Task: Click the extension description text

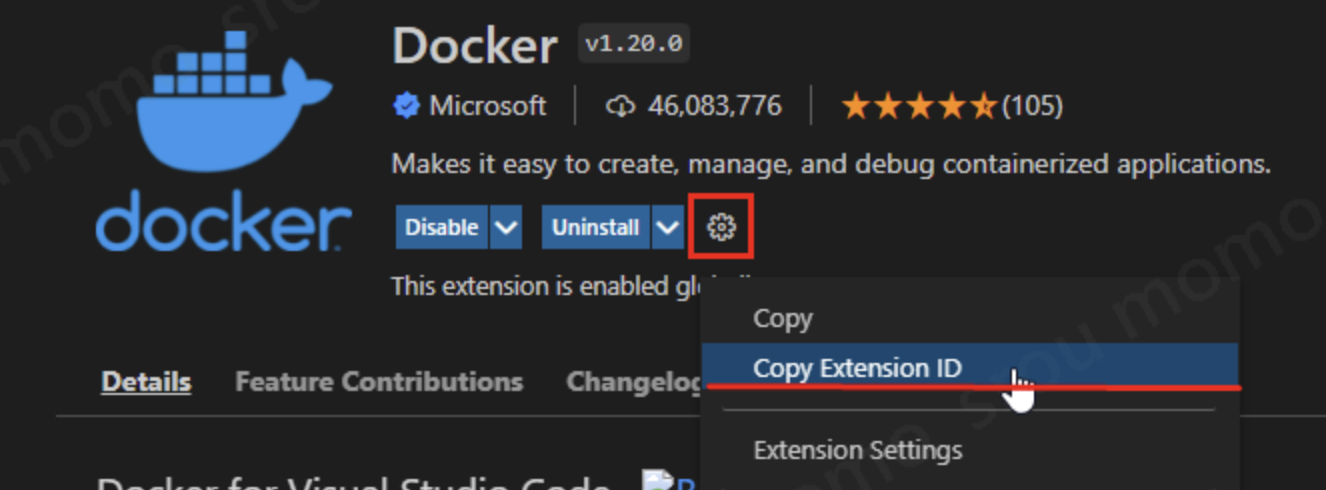Action: 831,165
